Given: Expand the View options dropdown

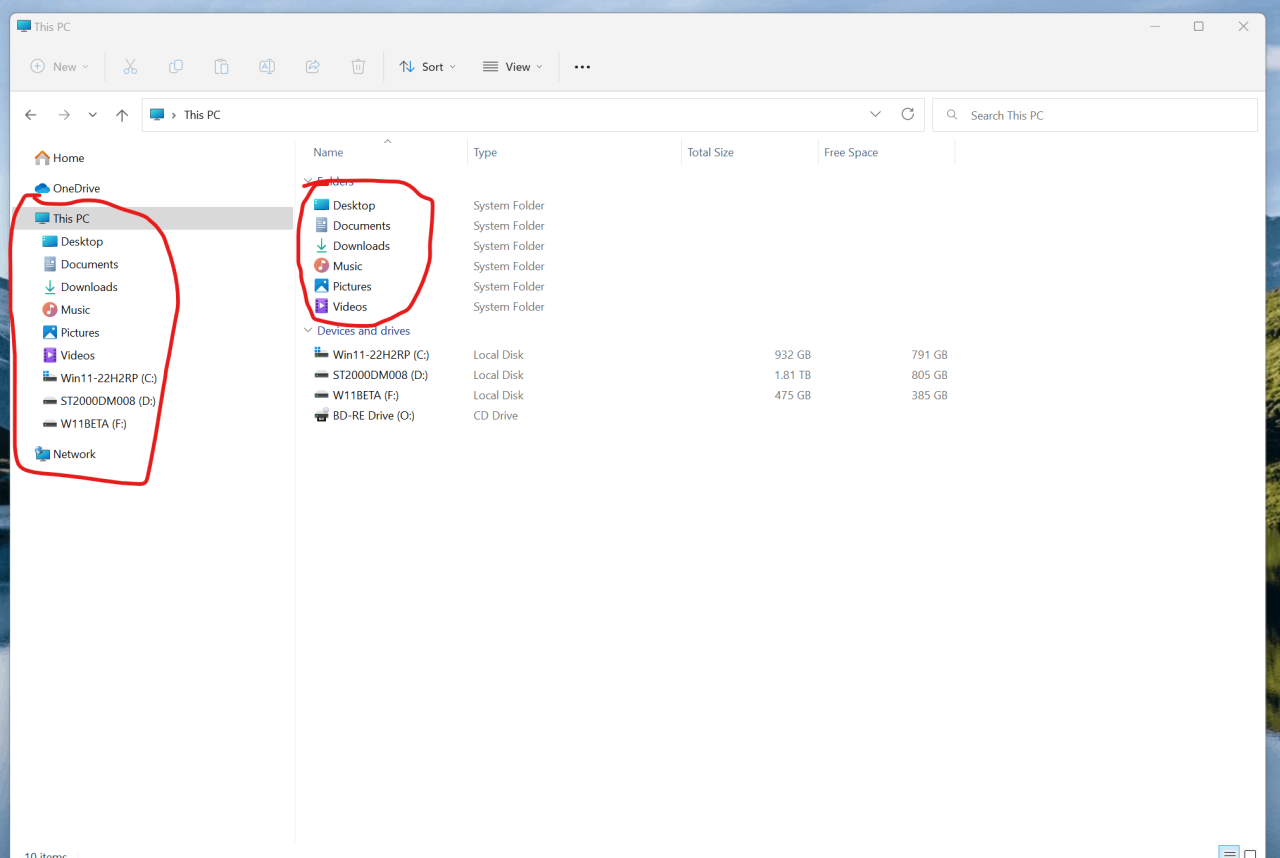Looking at the screenshot, I should 512,67.
